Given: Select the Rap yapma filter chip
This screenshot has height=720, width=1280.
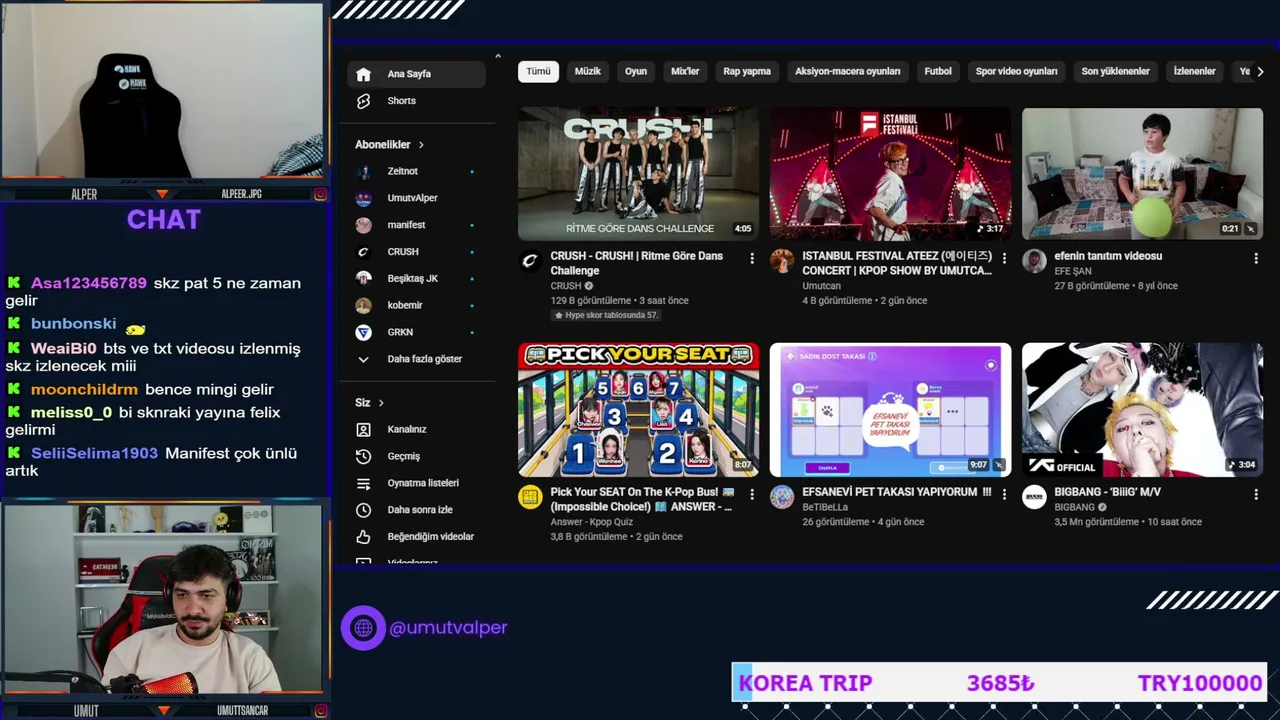Looking at the screenshot, I should pos(747,72).
